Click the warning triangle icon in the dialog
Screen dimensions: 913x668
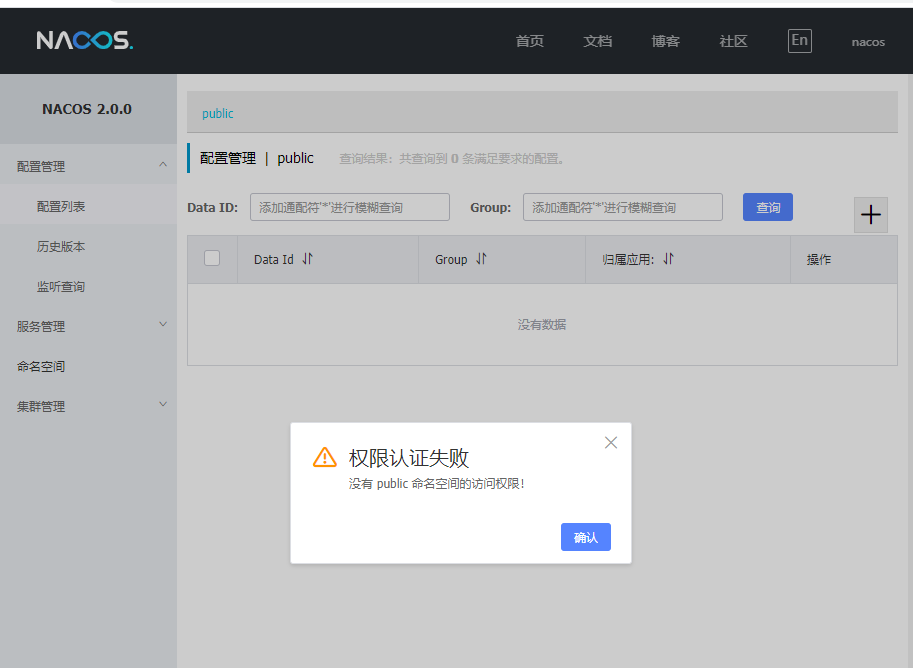click(x=325, y=457)
